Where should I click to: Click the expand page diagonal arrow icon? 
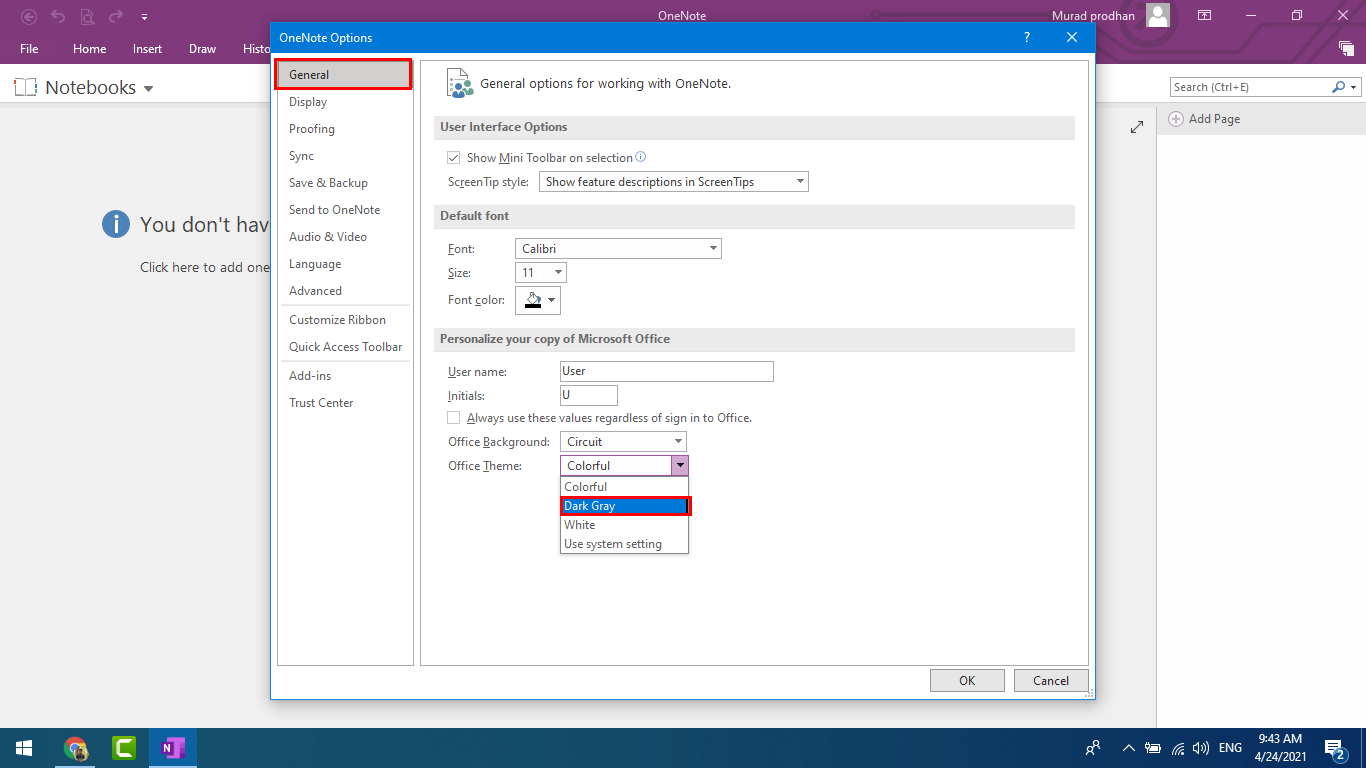click(x=1137, y=127)
